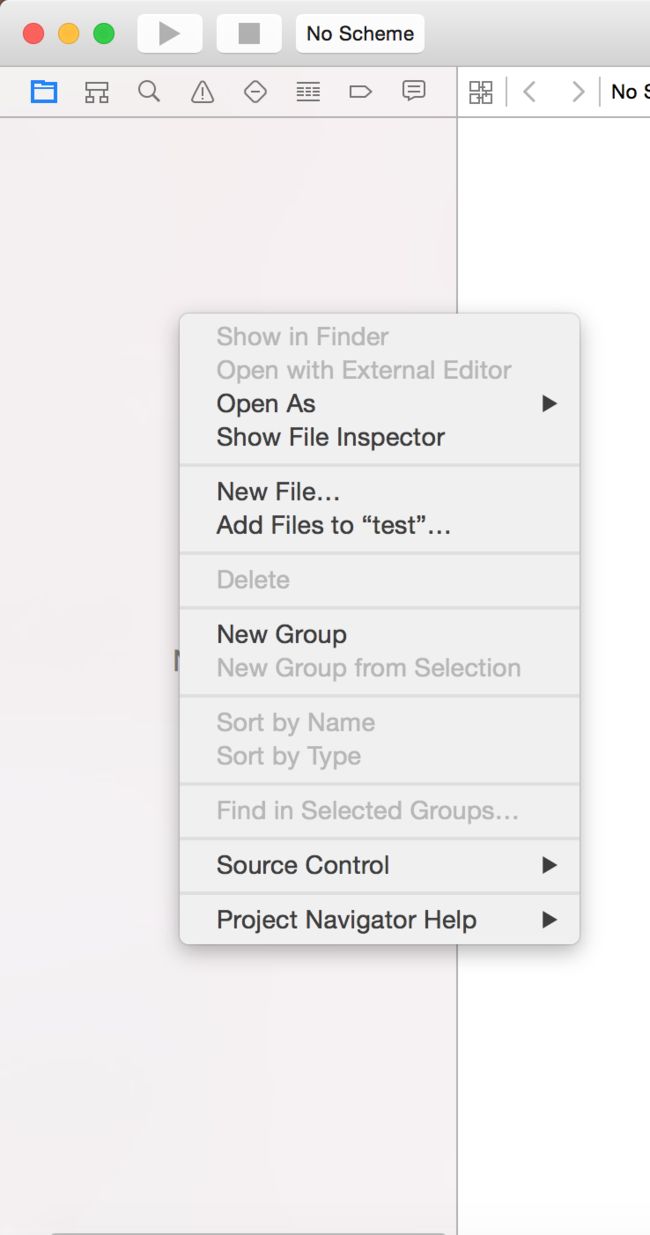This screenshot has width=650, height=1235.
Task: Run the project with Play button
Action: pyautogui.click(x=170, y=33)
